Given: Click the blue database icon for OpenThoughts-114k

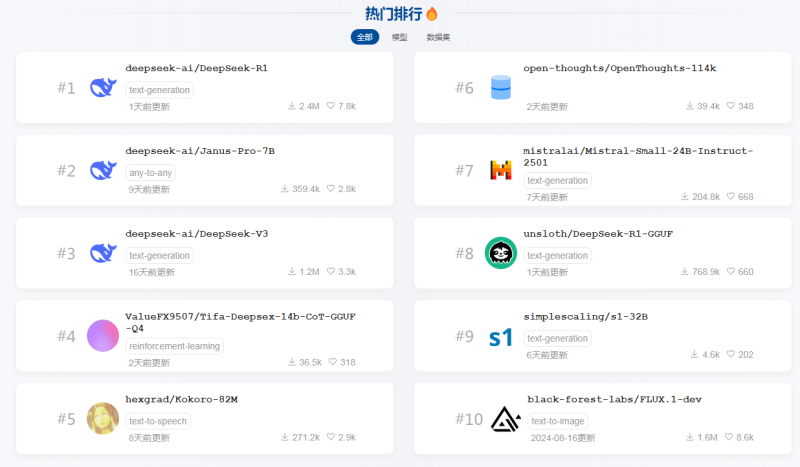Looking at the screenshot, I should pyautogui.click(x=501, y=88).
